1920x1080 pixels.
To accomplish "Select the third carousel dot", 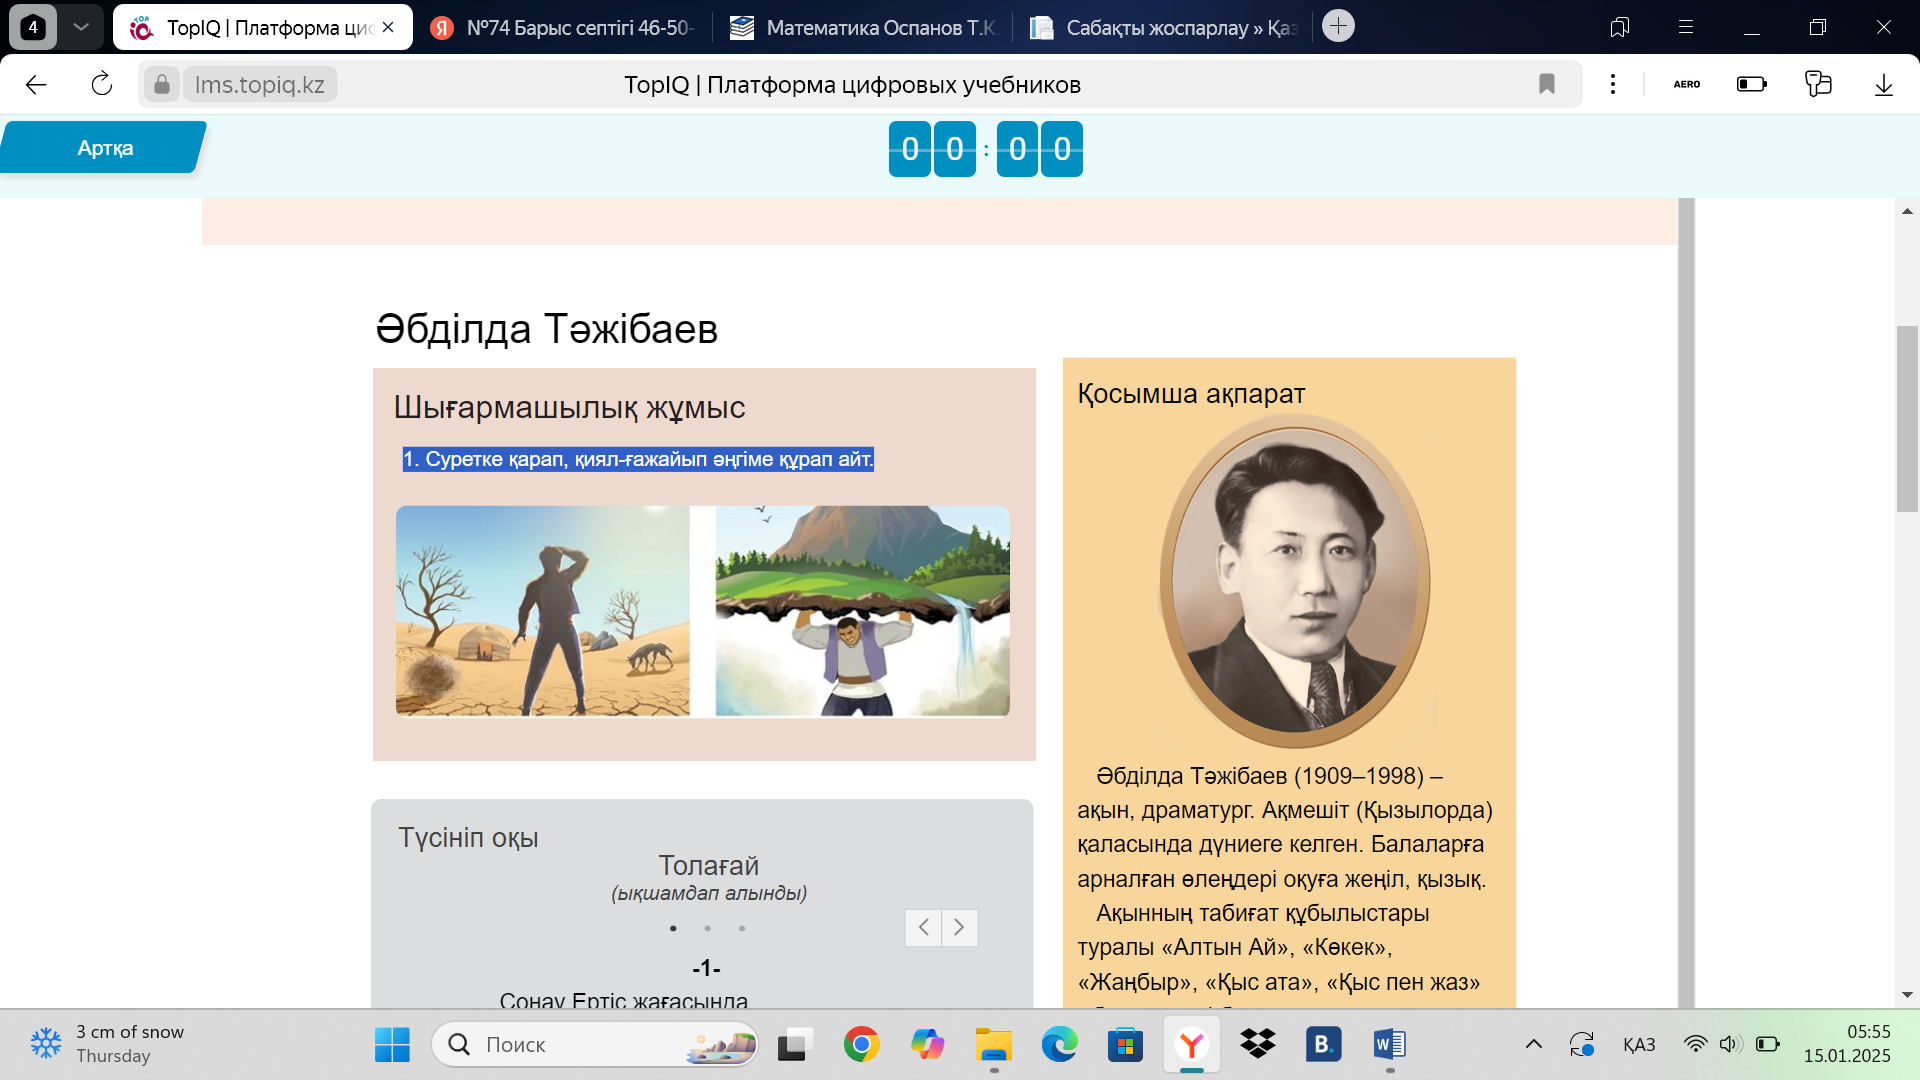I will coord(741,929).
